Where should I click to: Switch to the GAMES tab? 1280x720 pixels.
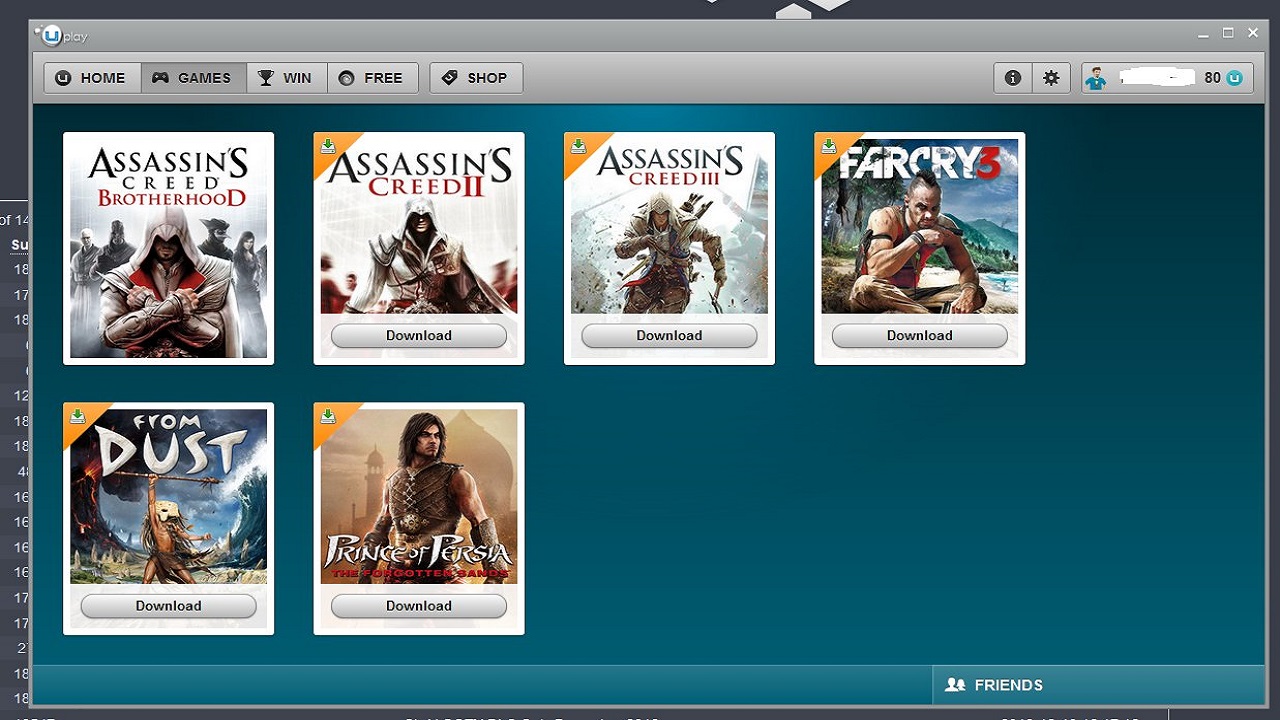click(194, 78)
